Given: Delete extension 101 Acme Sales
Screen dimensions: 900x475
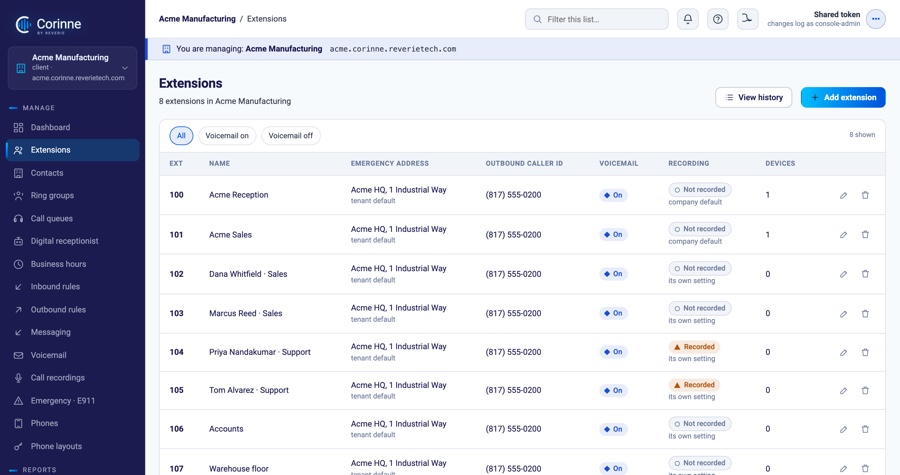Looking at the screenshot, I should coord(865,235).
